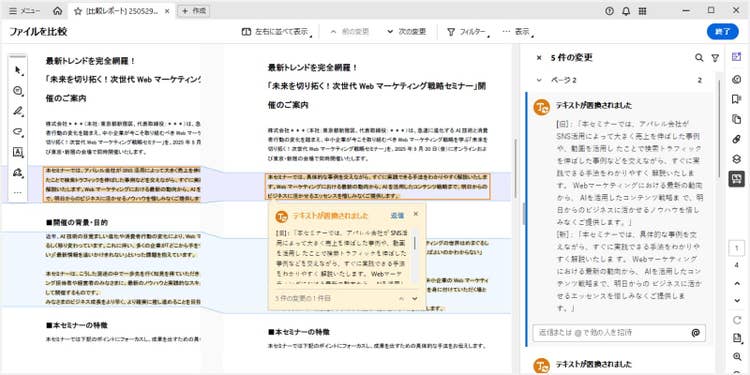
Task: Go to the next page arrow
Action: (737, 301)
